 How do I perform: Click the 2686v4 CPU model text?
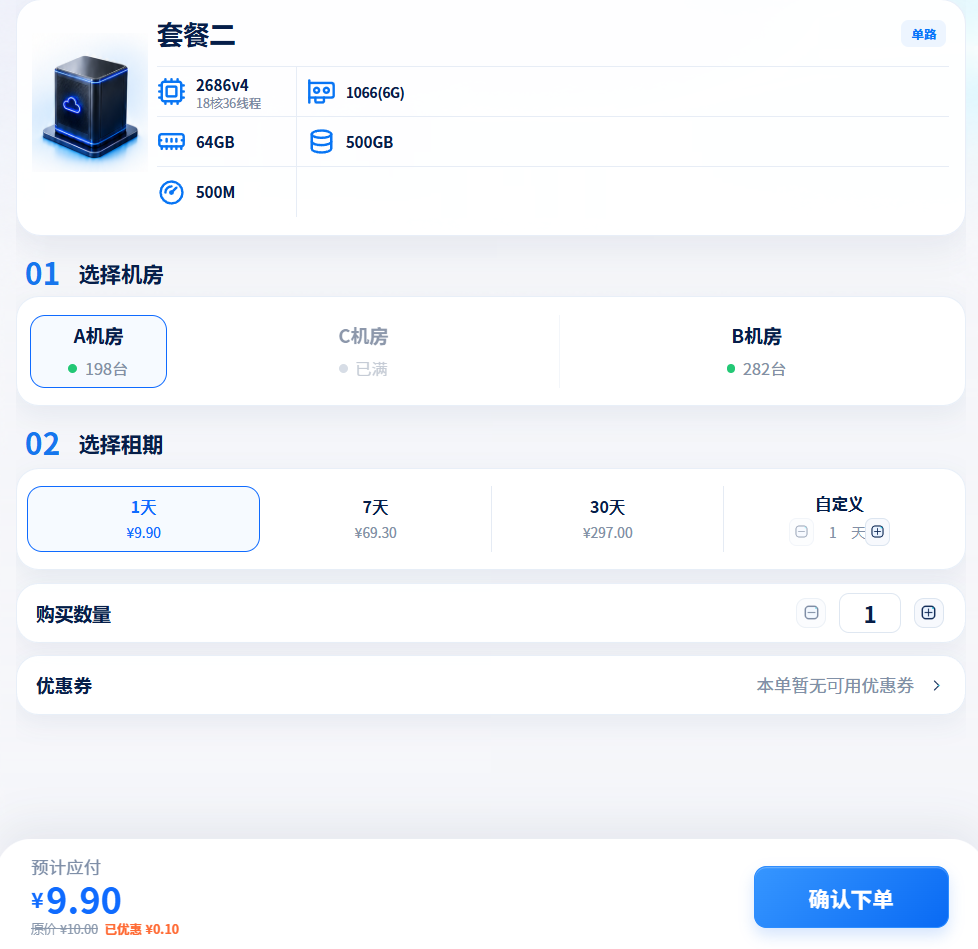tap(222, 85)
